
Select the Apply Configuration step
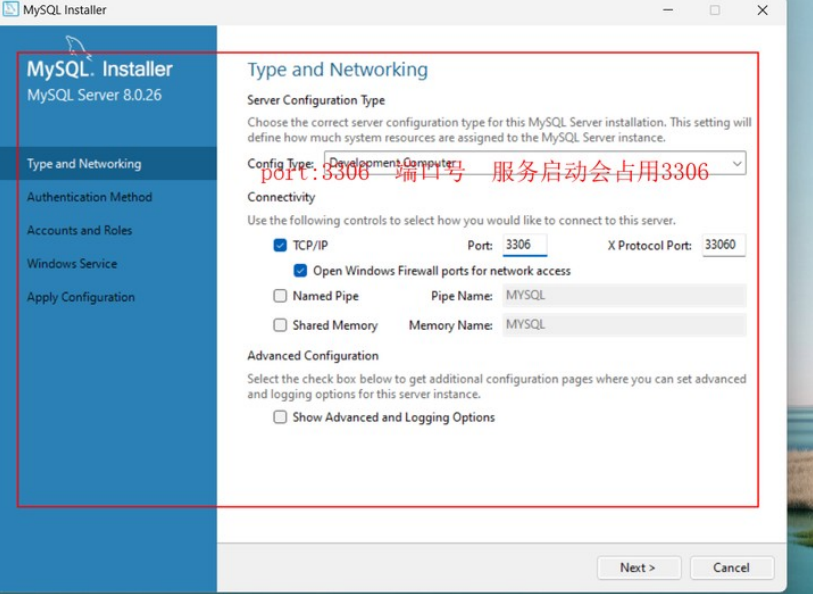(81, 297)
